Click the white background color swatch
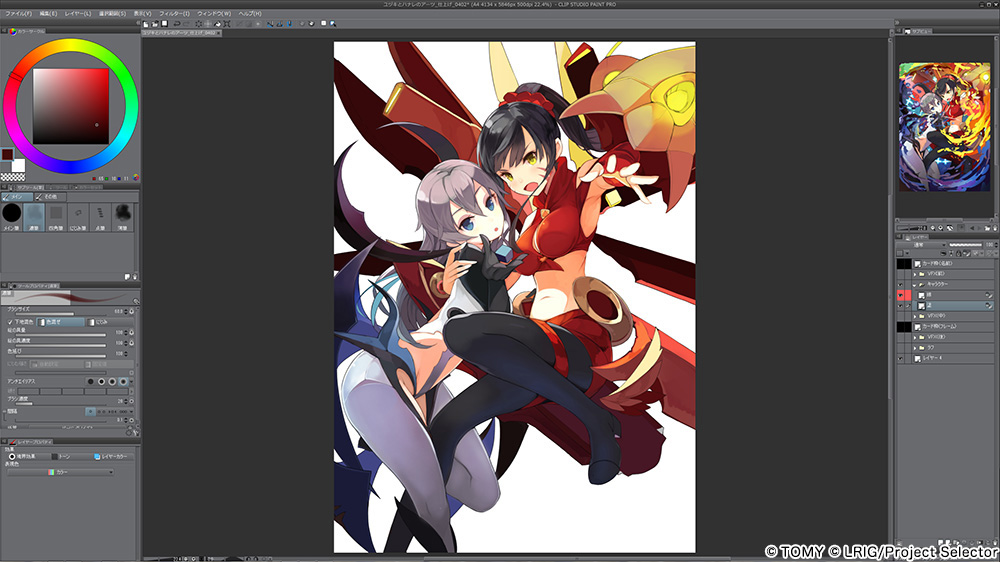This screenshot has height=562, width=1000. 18,165
